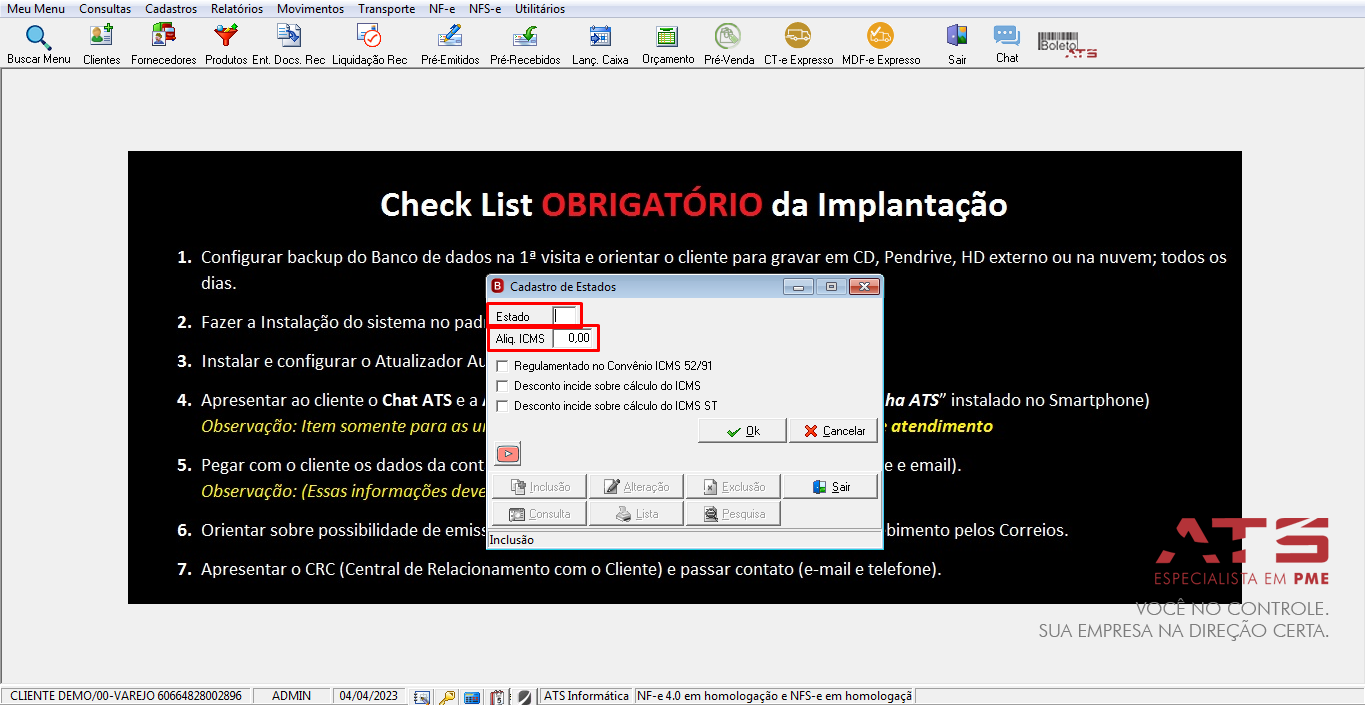This screenshot has width=1365, height=705.
Task: Open Lanç. Caixa toolbar icon
Action: click(x=600, y=45)
